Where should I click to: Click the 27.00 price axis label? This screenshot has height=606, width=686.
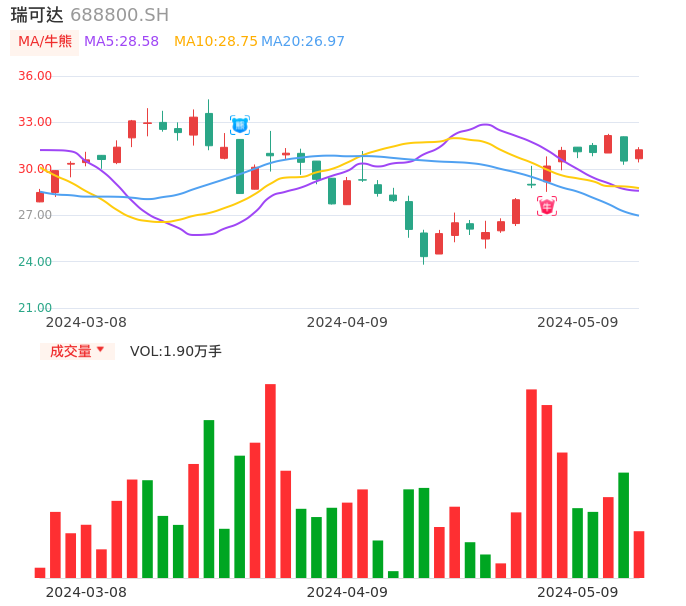coord(35,215)
